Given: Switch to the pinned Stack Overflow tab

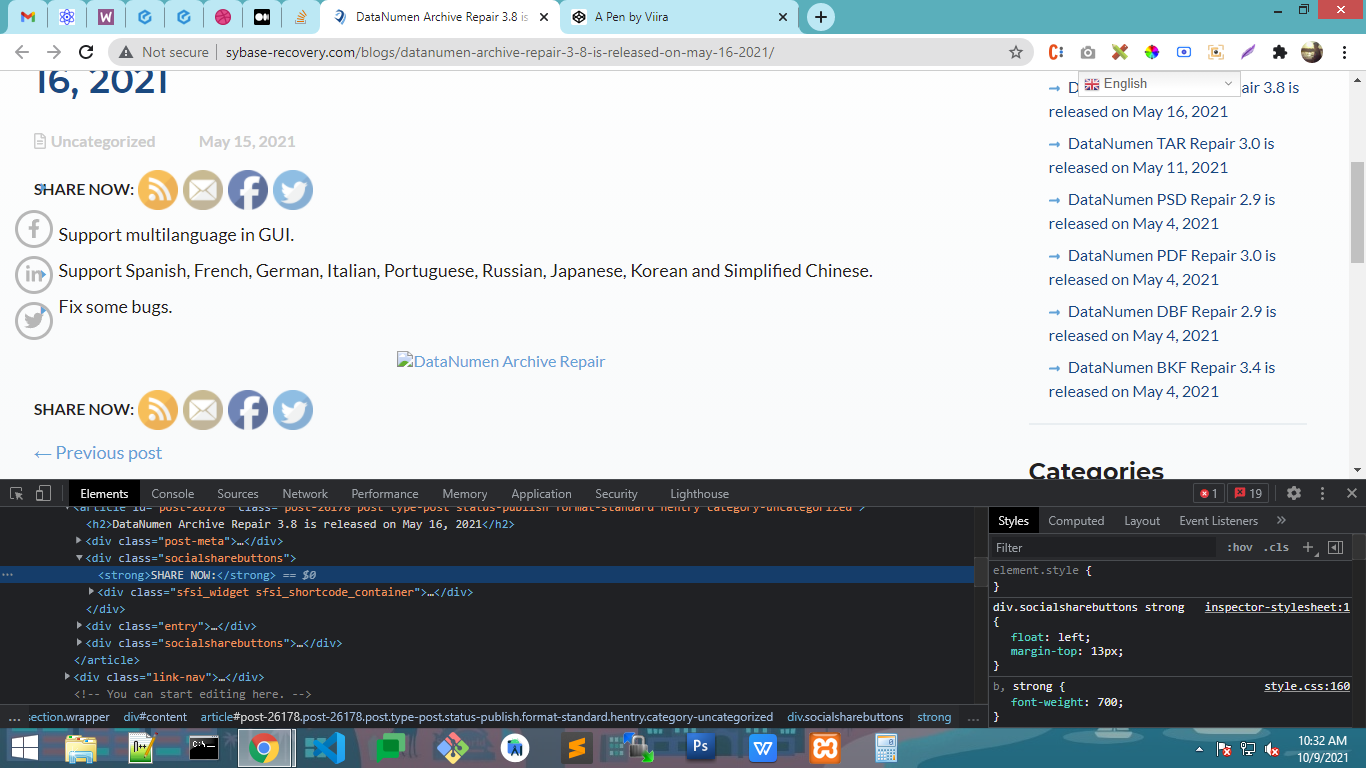Looking at the screenshot, I should point(300,17).
